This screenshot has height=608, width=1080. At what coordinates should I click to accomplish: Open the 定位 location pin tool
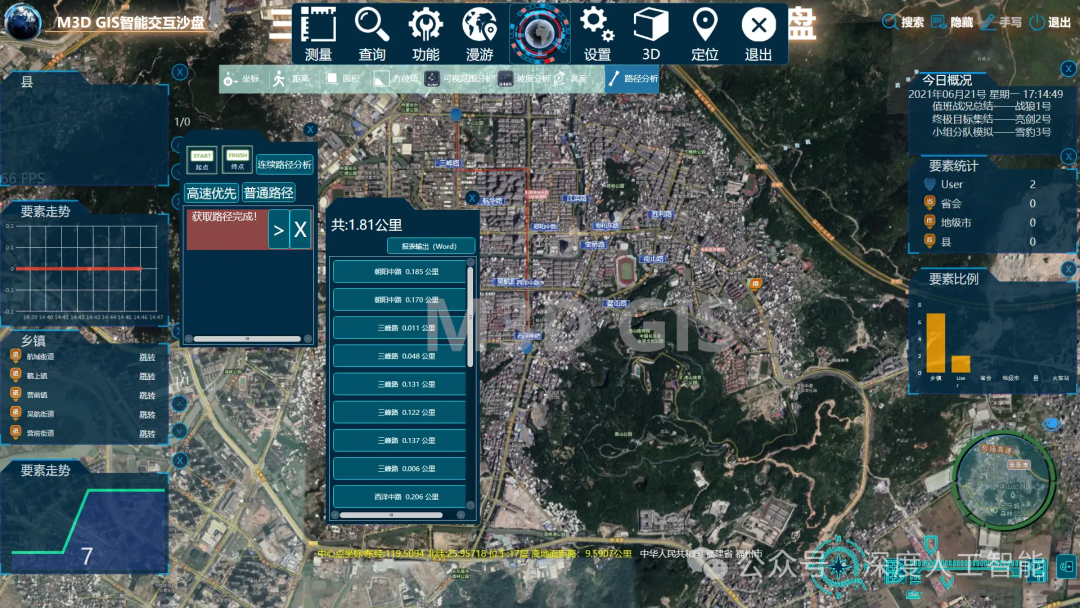tap(705, 34)
